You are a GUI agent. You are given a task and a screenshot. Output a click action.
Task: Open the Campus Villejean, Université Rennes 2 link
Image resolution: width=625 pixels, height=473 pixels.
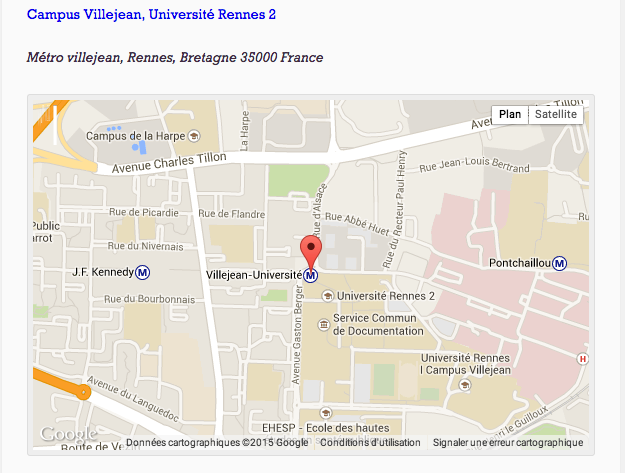pos(151,15)
